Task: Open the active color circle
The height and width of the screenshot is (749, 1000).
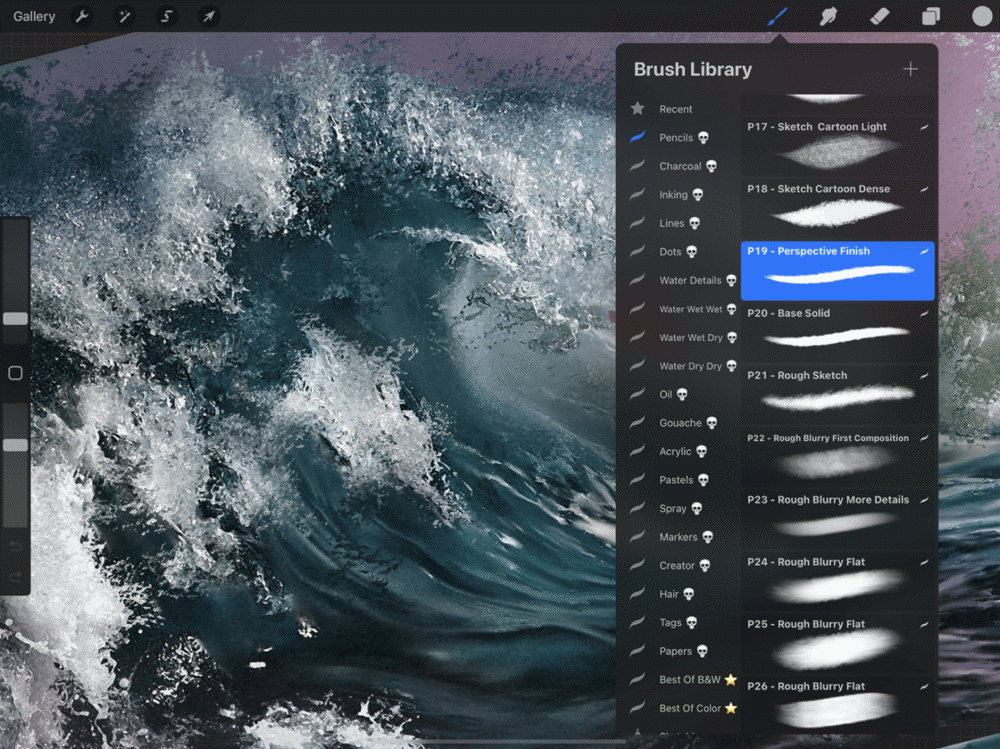Action: tap(982, 16)
